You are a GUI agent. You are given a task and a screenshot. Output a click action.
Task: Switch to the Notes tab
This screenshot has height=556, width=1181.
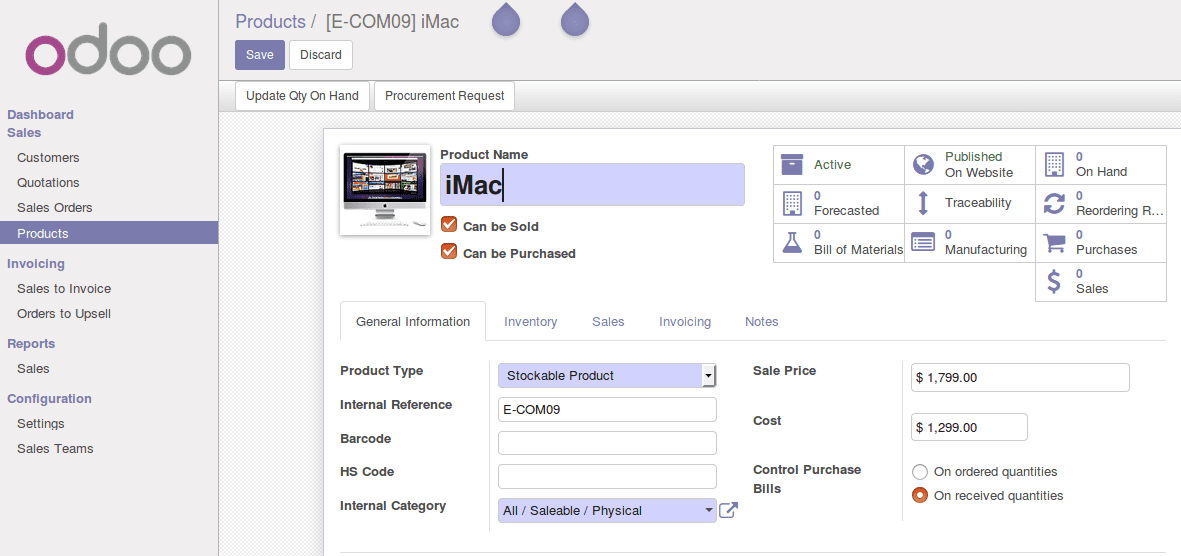tap(761, 322)
